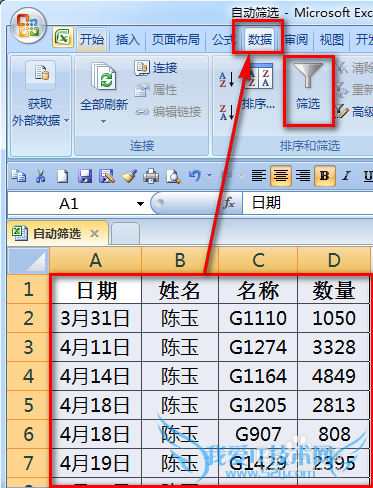373x488 pixels.
Task: Click the Properties (属性) button
Action: pos(156,90)
